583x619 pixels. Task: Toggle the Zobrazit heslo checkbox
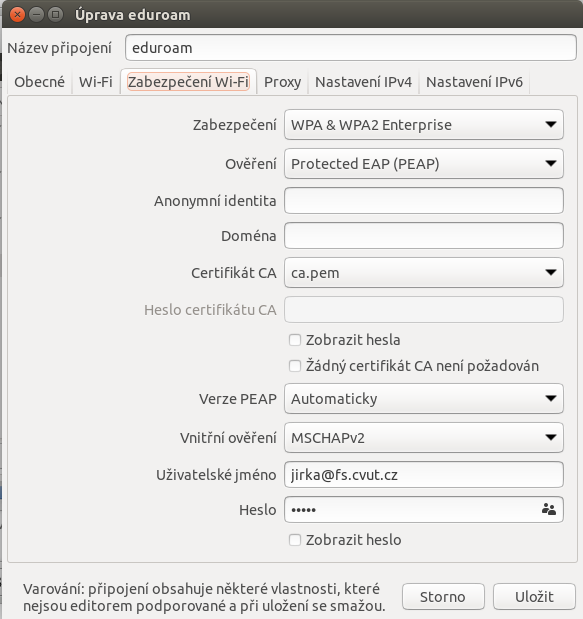295,540
